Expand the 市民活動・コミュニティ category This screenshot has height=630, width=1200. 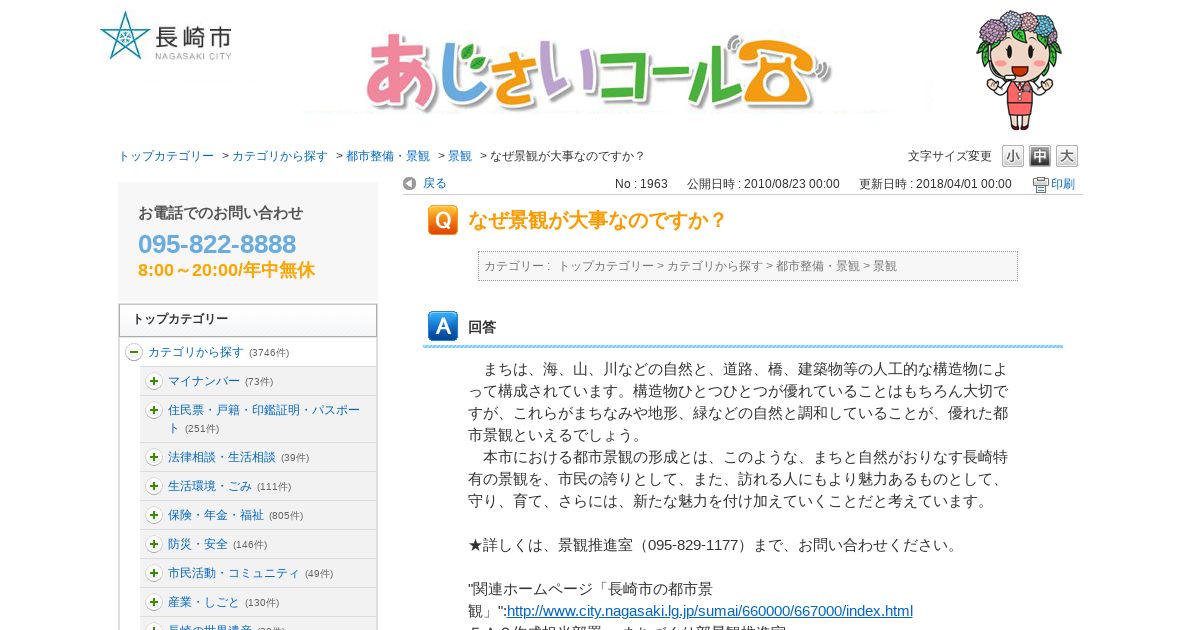(154, 573)
